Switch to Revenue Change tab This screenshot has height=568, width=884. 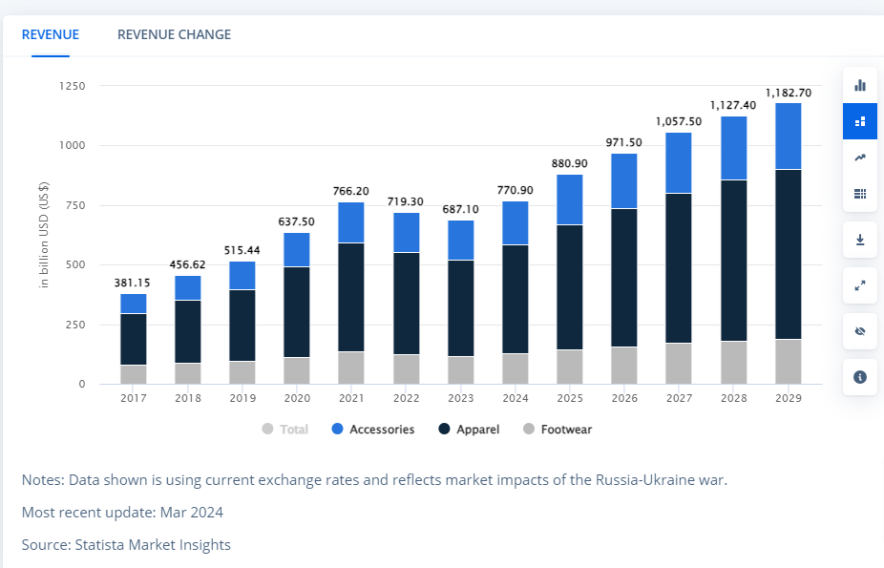174,34
